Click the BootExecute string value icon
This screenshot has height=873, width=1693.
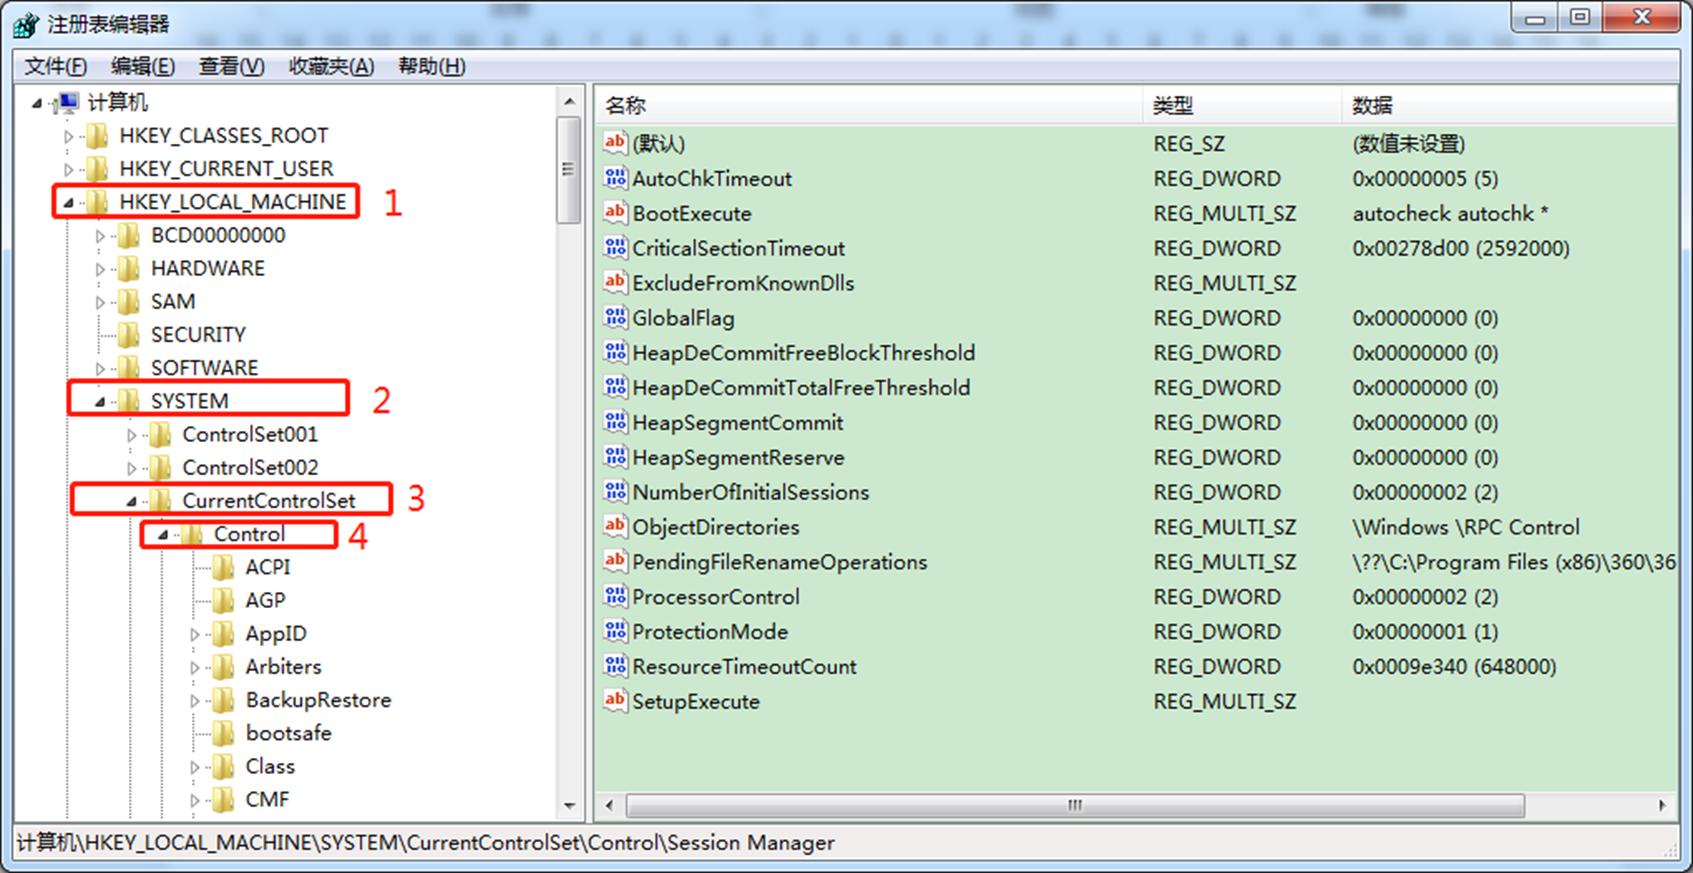[615, 213]
